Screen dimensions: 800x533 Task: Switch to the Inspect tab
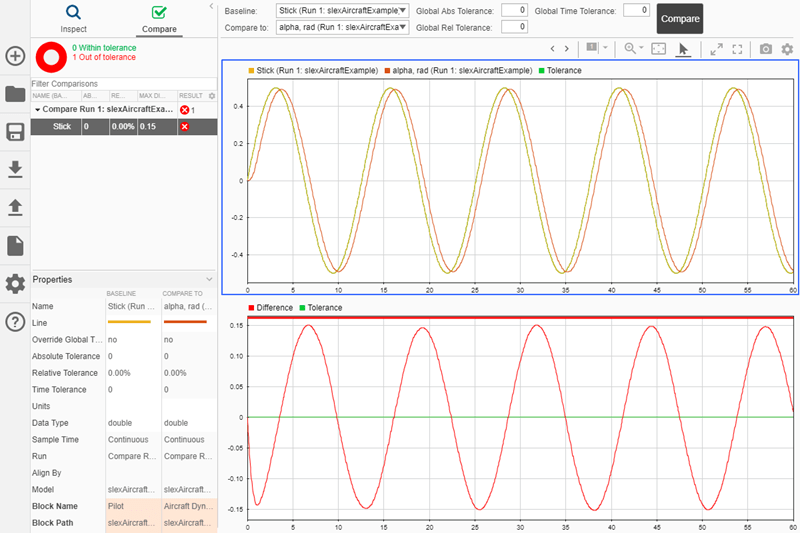pyautogui.click(x=73, y=18)
